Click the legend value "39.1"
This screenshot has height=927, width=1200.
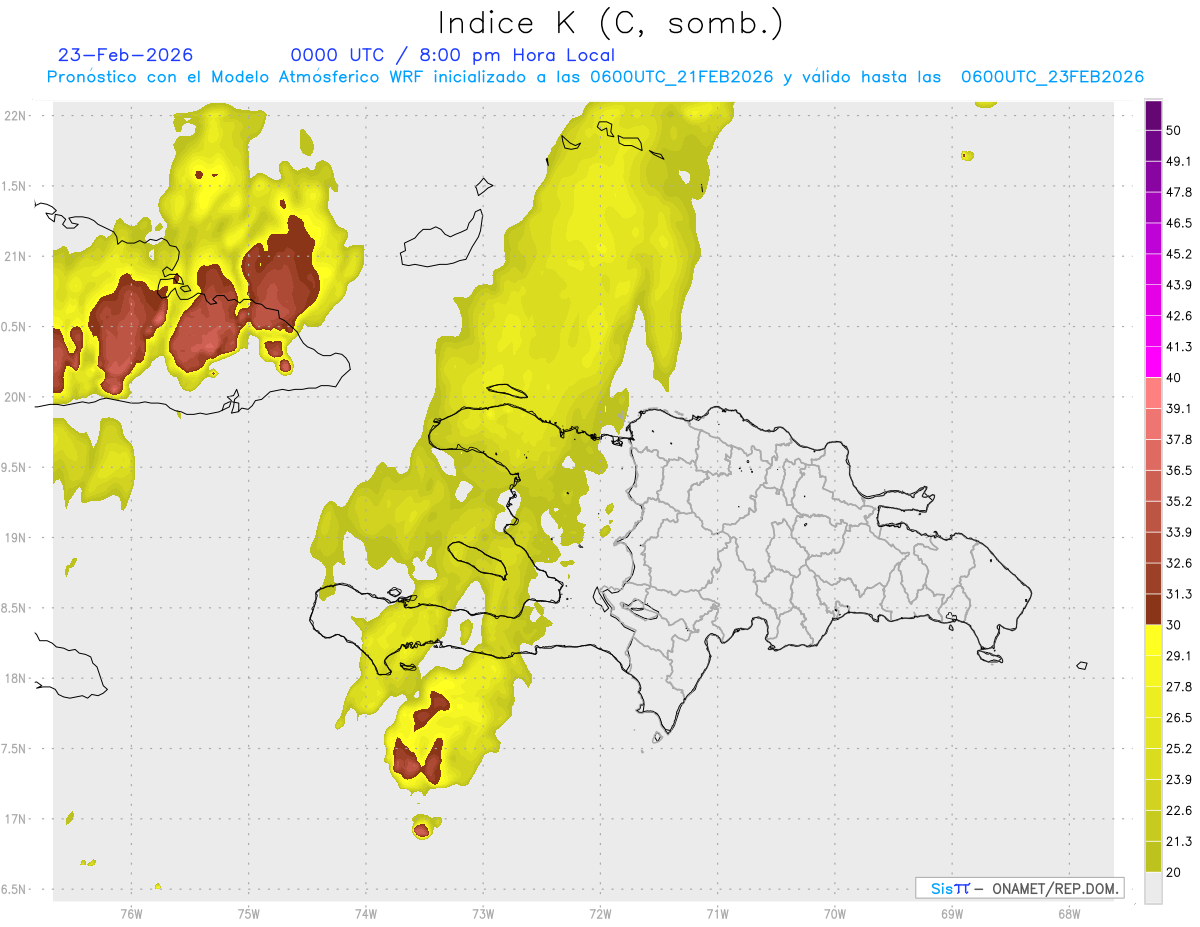1179,409
